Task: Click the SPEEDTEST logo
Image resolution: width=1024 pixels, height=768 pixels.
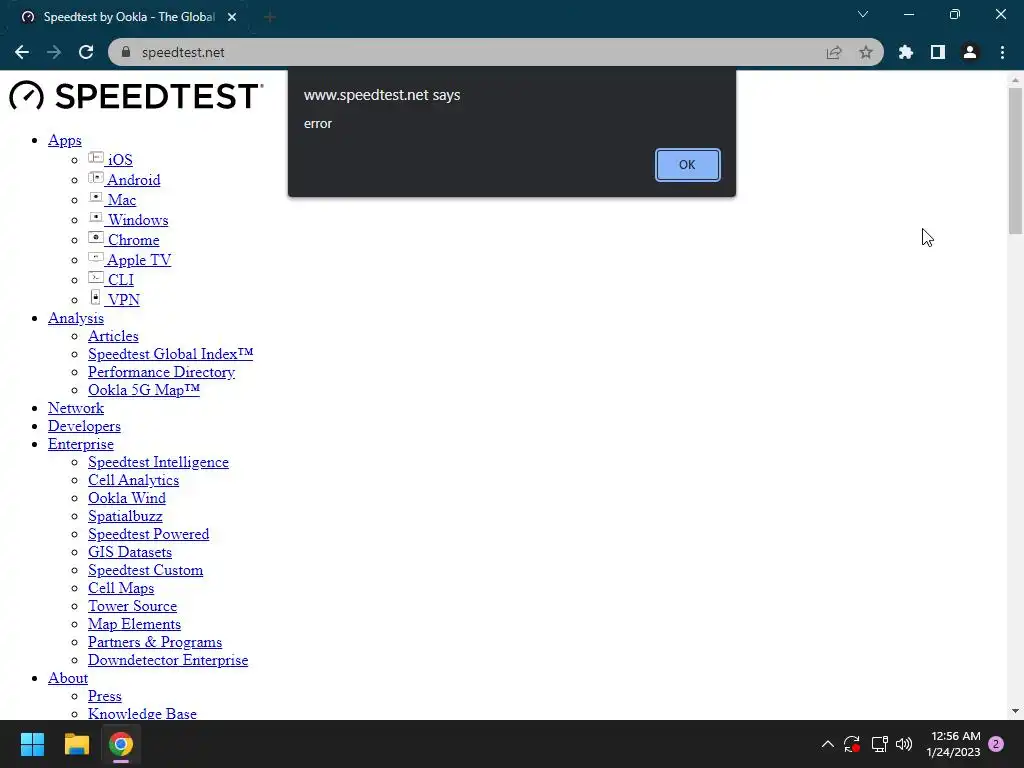Action: [x=136, y=96]
